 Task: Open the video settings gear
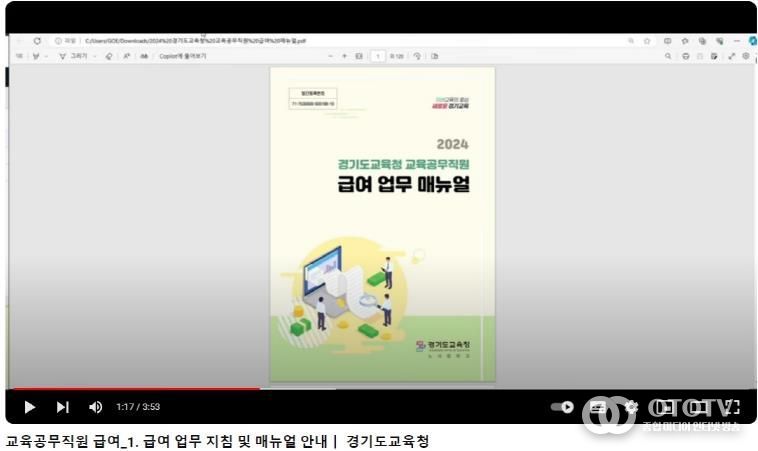(x=631, y=407)
